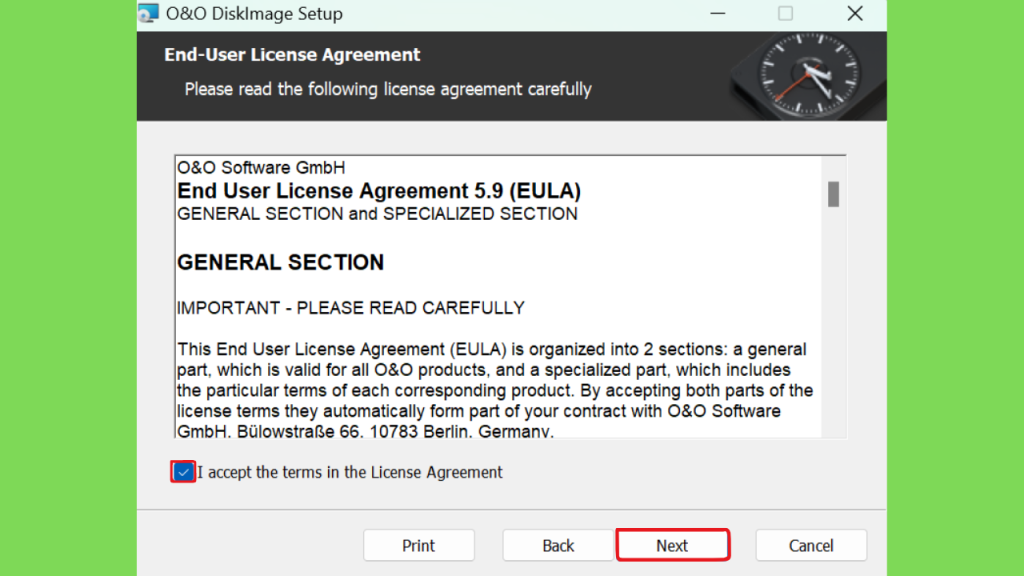Screen dimensions: 1024x576
Task: Proceed with the Next button
Action: point(673,545)
